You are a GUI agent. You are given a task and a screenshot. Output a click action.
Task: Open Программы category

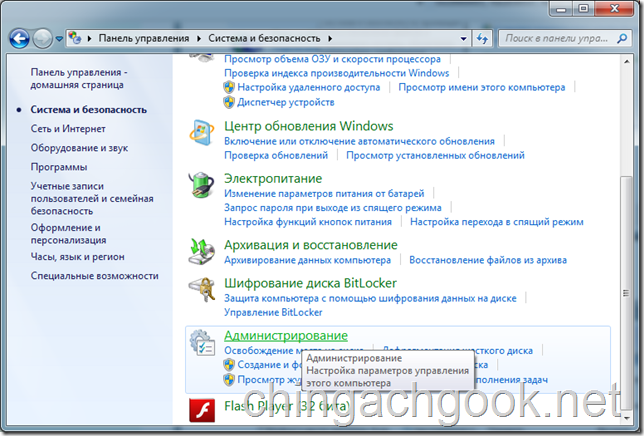click(59, 167)
